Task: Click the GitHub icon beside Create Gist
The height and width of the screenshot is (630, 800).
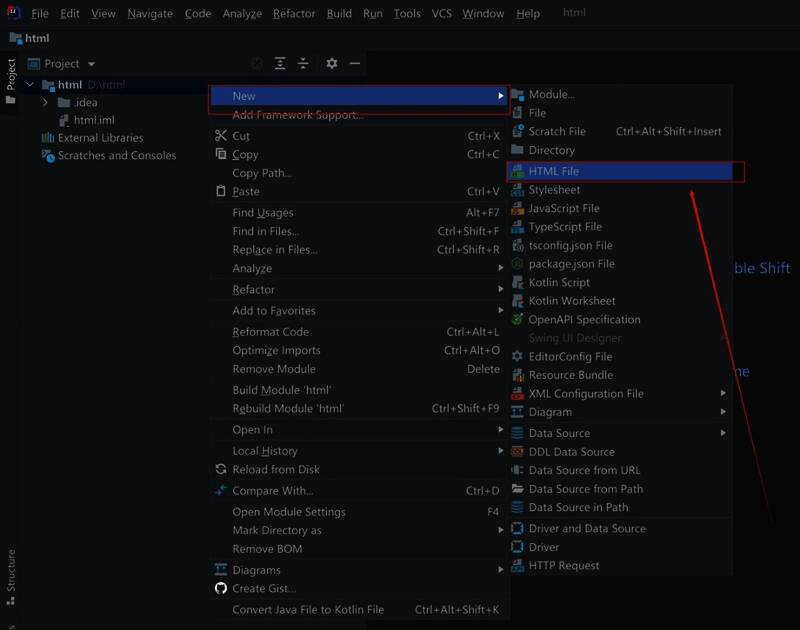Action: pos(221,588)
